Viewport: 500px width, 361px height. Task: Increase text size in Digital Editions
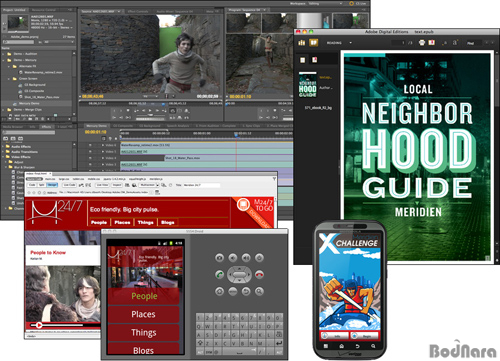pos(455,43)
